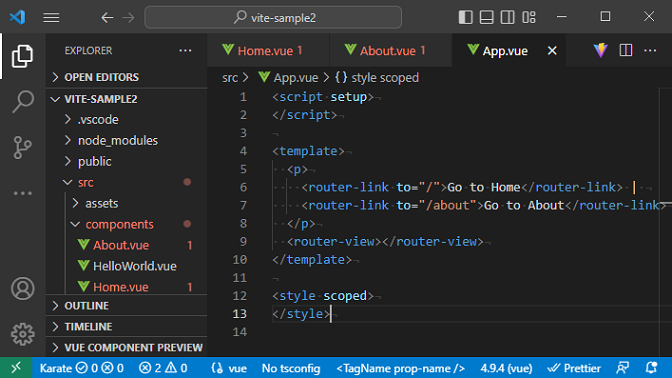The width and height of the screenshot is (672, 378).
Task: Split the editor to the right
Action: tap(626, 51)
